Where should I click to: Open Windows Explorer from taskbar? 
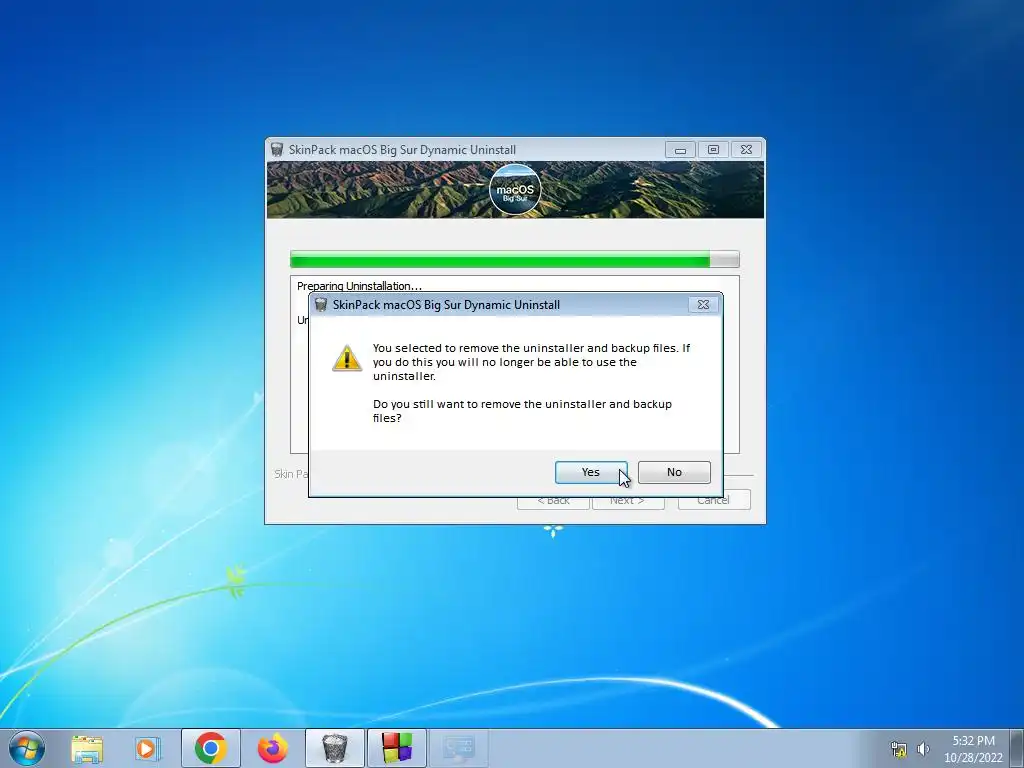[87, 748]
